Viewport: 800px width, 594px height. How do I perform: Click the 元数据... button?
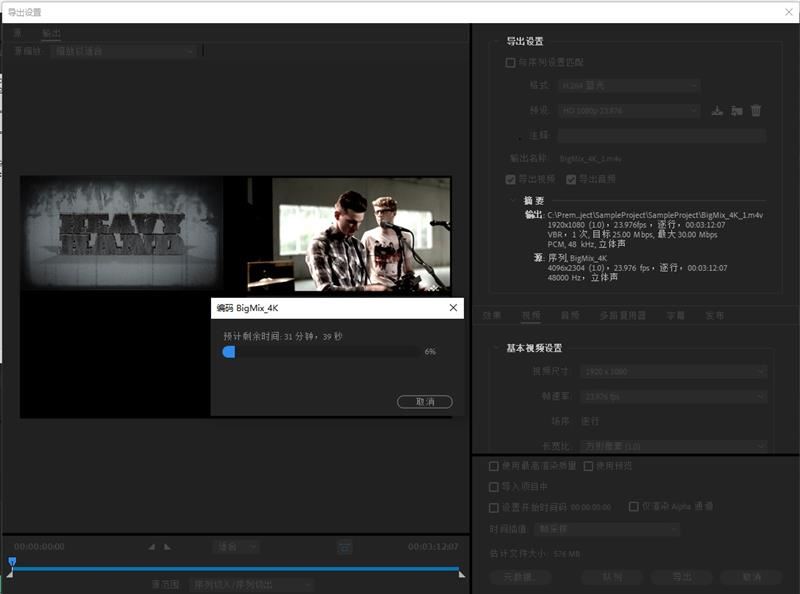point(520,577)
